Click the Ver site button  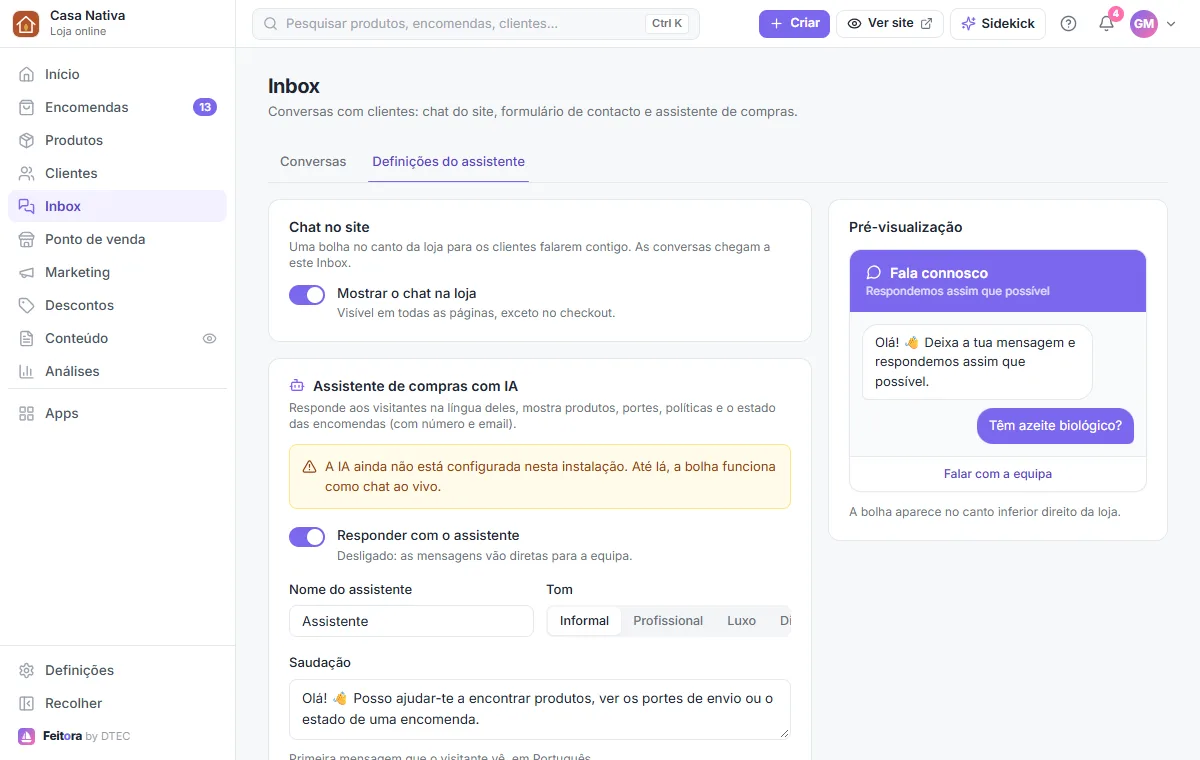coord(890,23)
